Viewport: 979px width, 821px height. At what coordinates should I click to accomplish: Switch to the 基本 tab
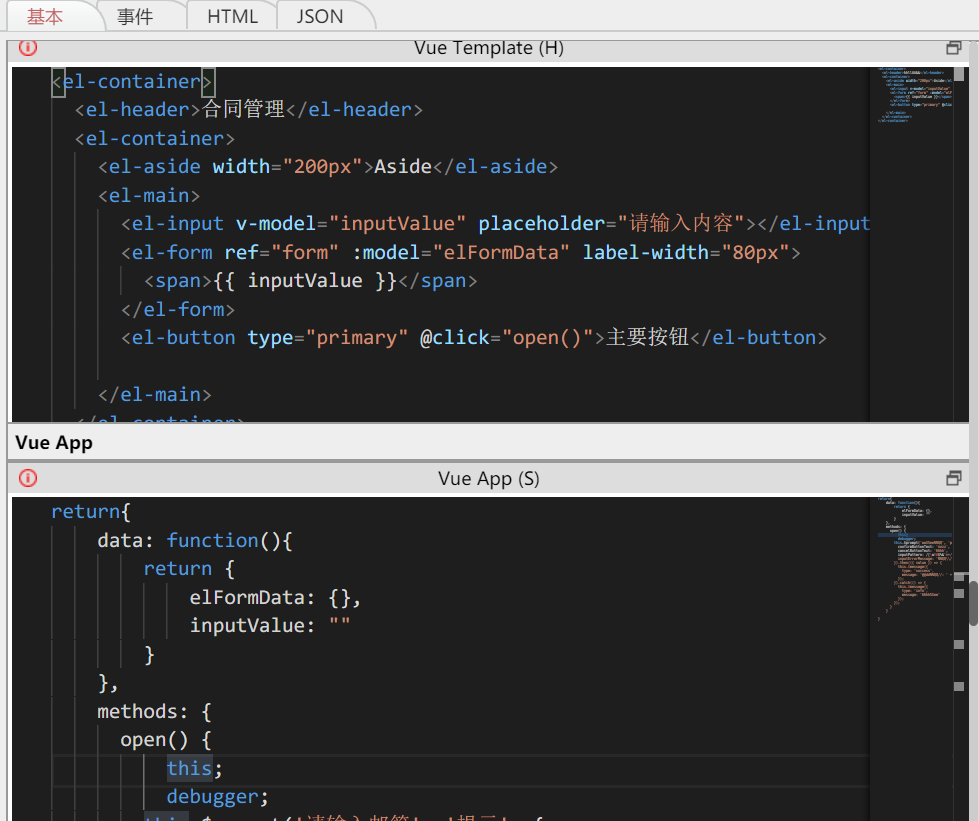pos(45,16)
